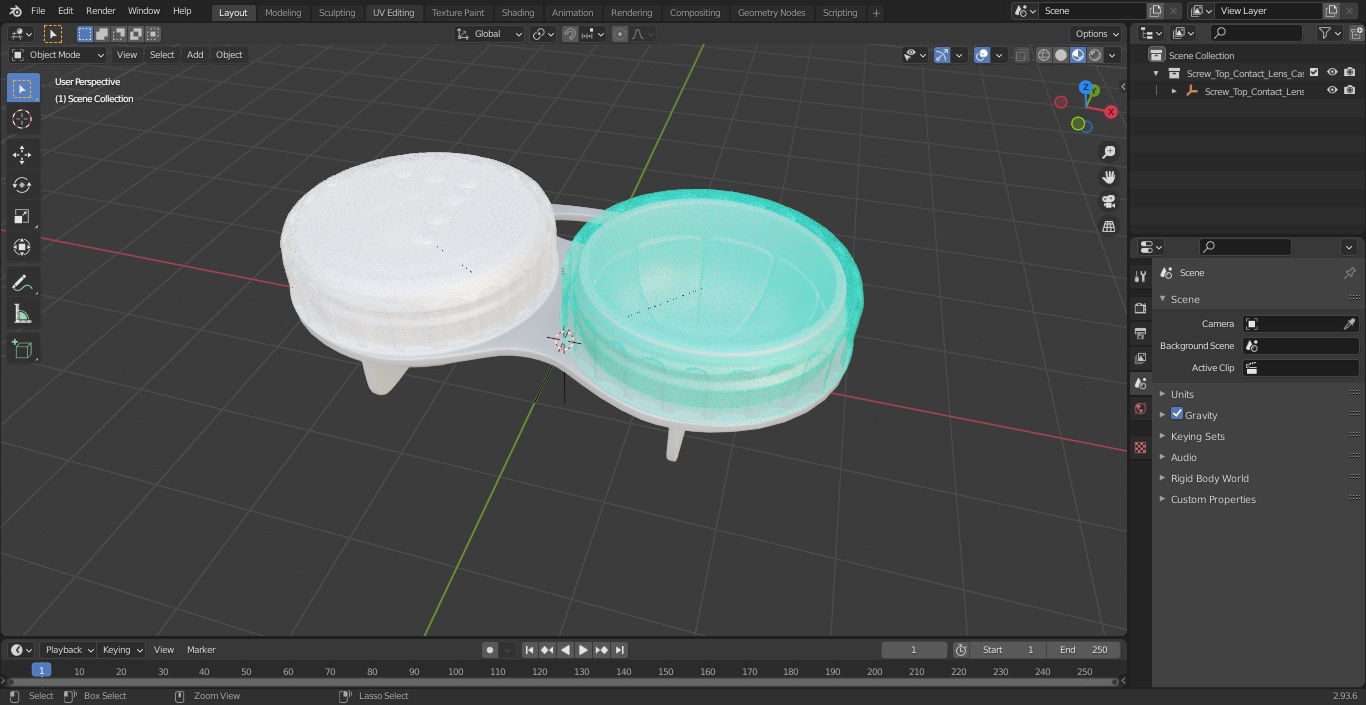Open the Texture properties tab icon
The image size is (1366, 705).
point(1140,447)
